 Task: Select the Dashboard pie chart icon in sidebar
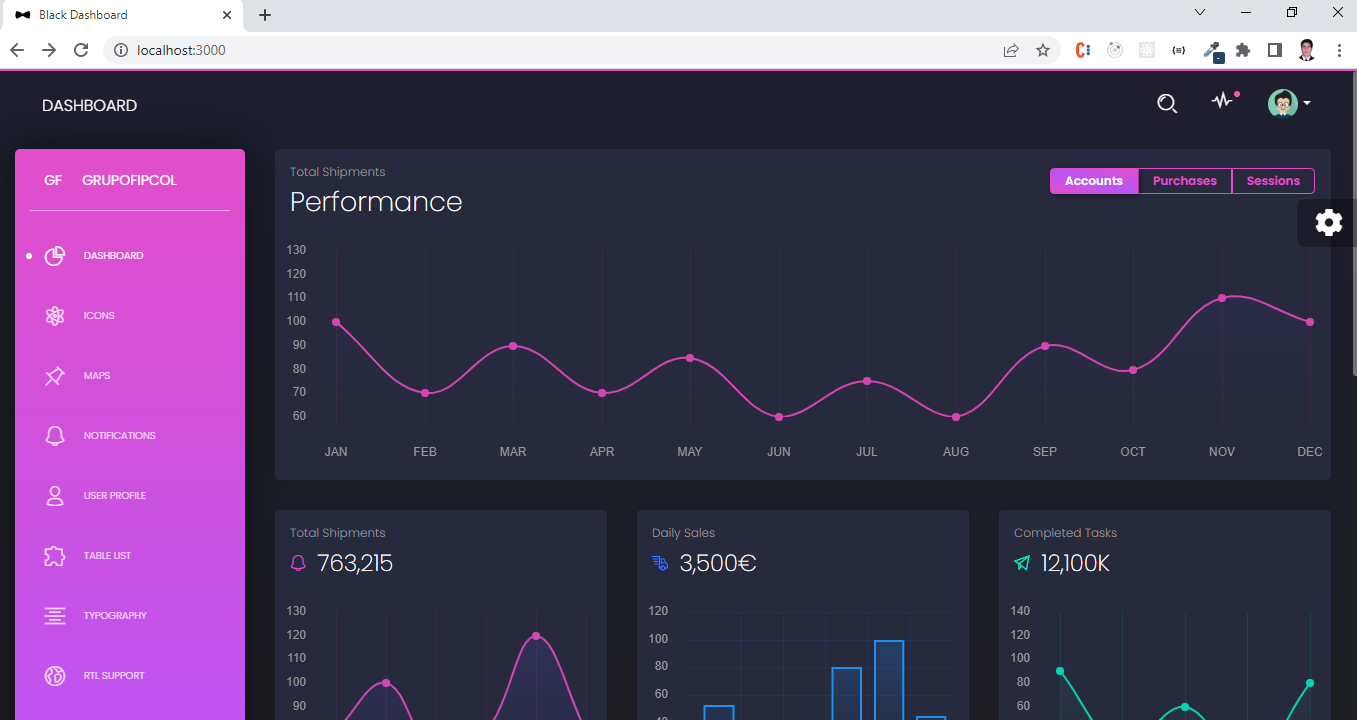click(54, 255)
